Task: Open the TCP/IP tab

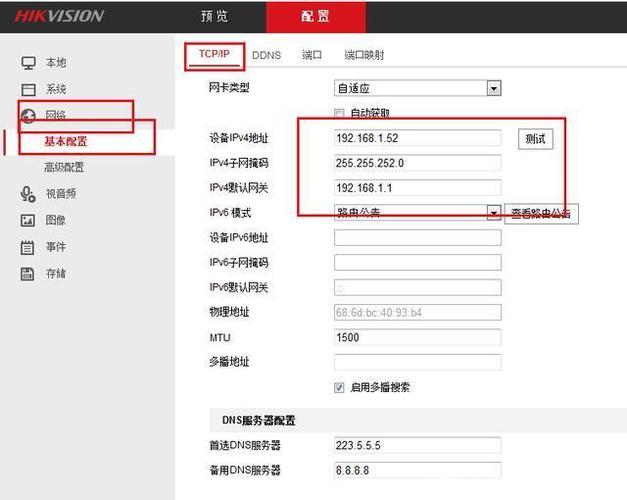Action: [x=214, y=54]
